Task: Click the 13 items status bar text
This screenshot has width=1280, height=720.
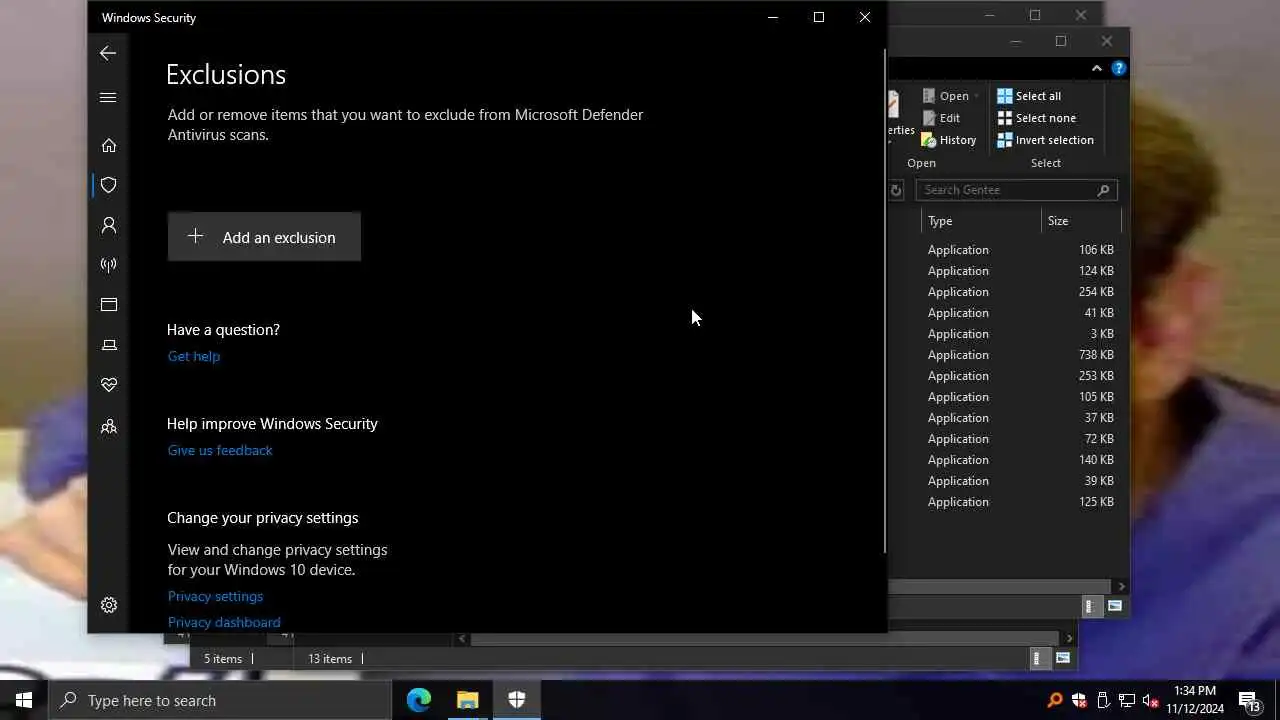Action: 330,659
